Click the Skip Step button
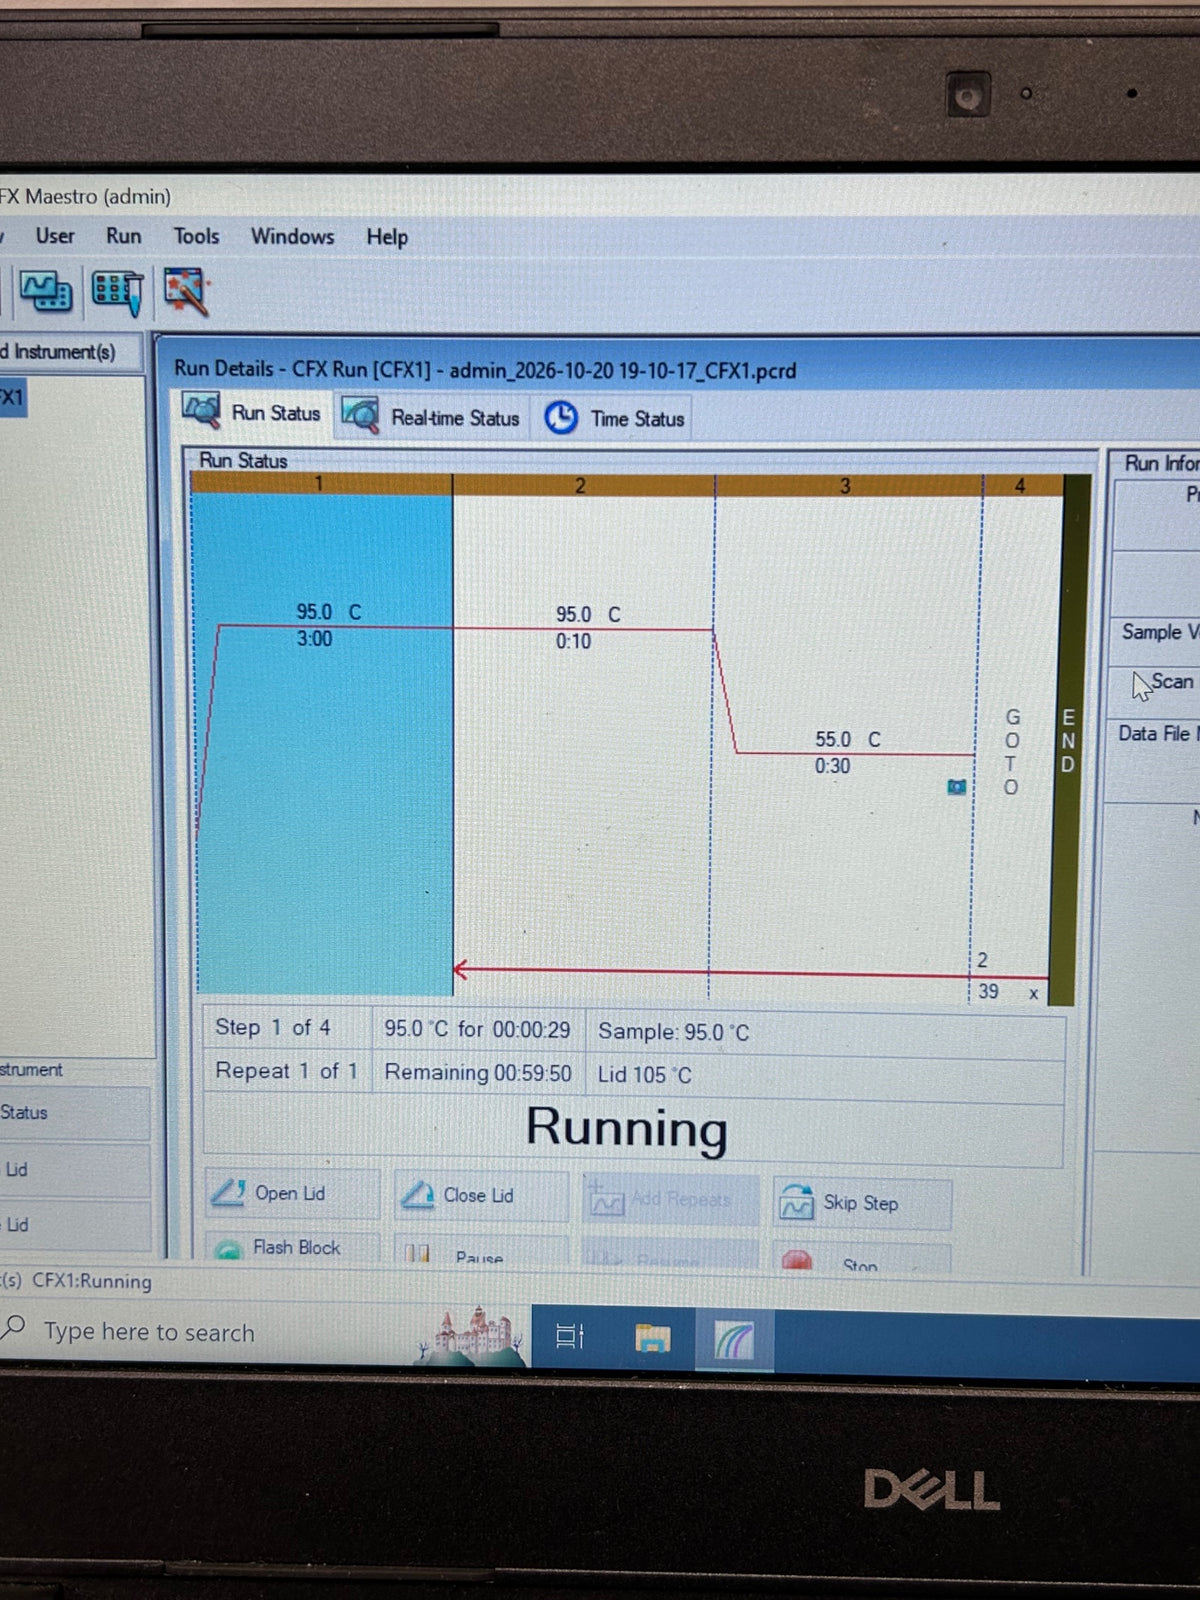Viewport: 1200px width, 1600px height. pos(862,1203)
